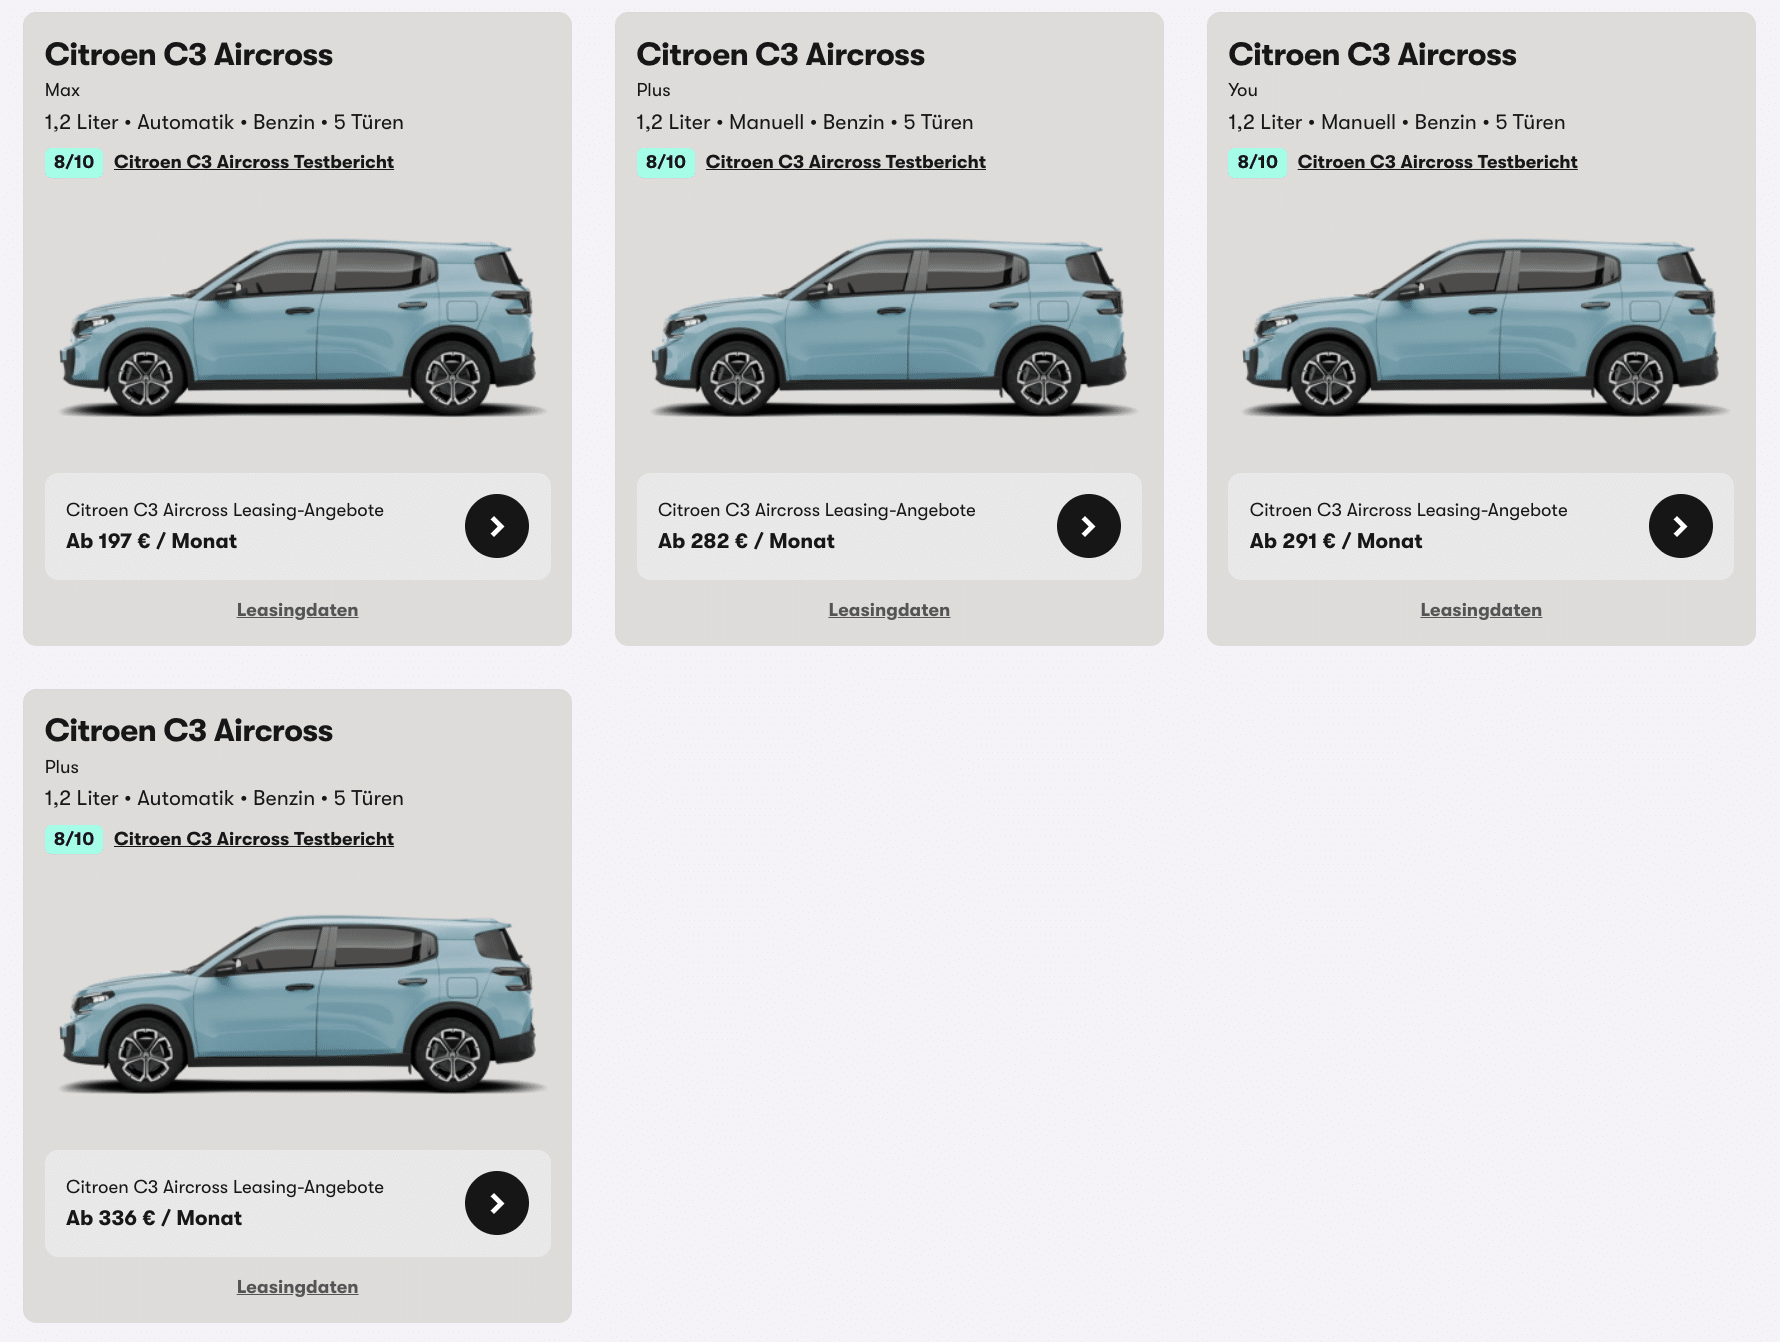1780x1342 pixels.
Task: Open Testbericht link on the Plus Automatik card
Action: (x=254, y=839)
